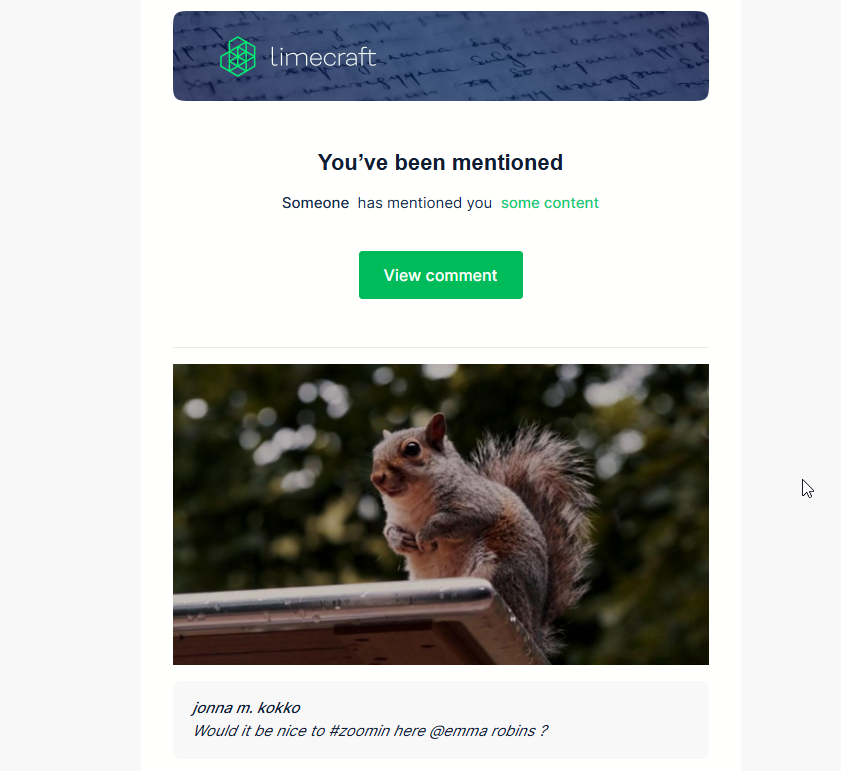Click the limecraft wordmark text
Image resolution: width=841 pixels, height=771 pixels.
[x=323, y=57]
